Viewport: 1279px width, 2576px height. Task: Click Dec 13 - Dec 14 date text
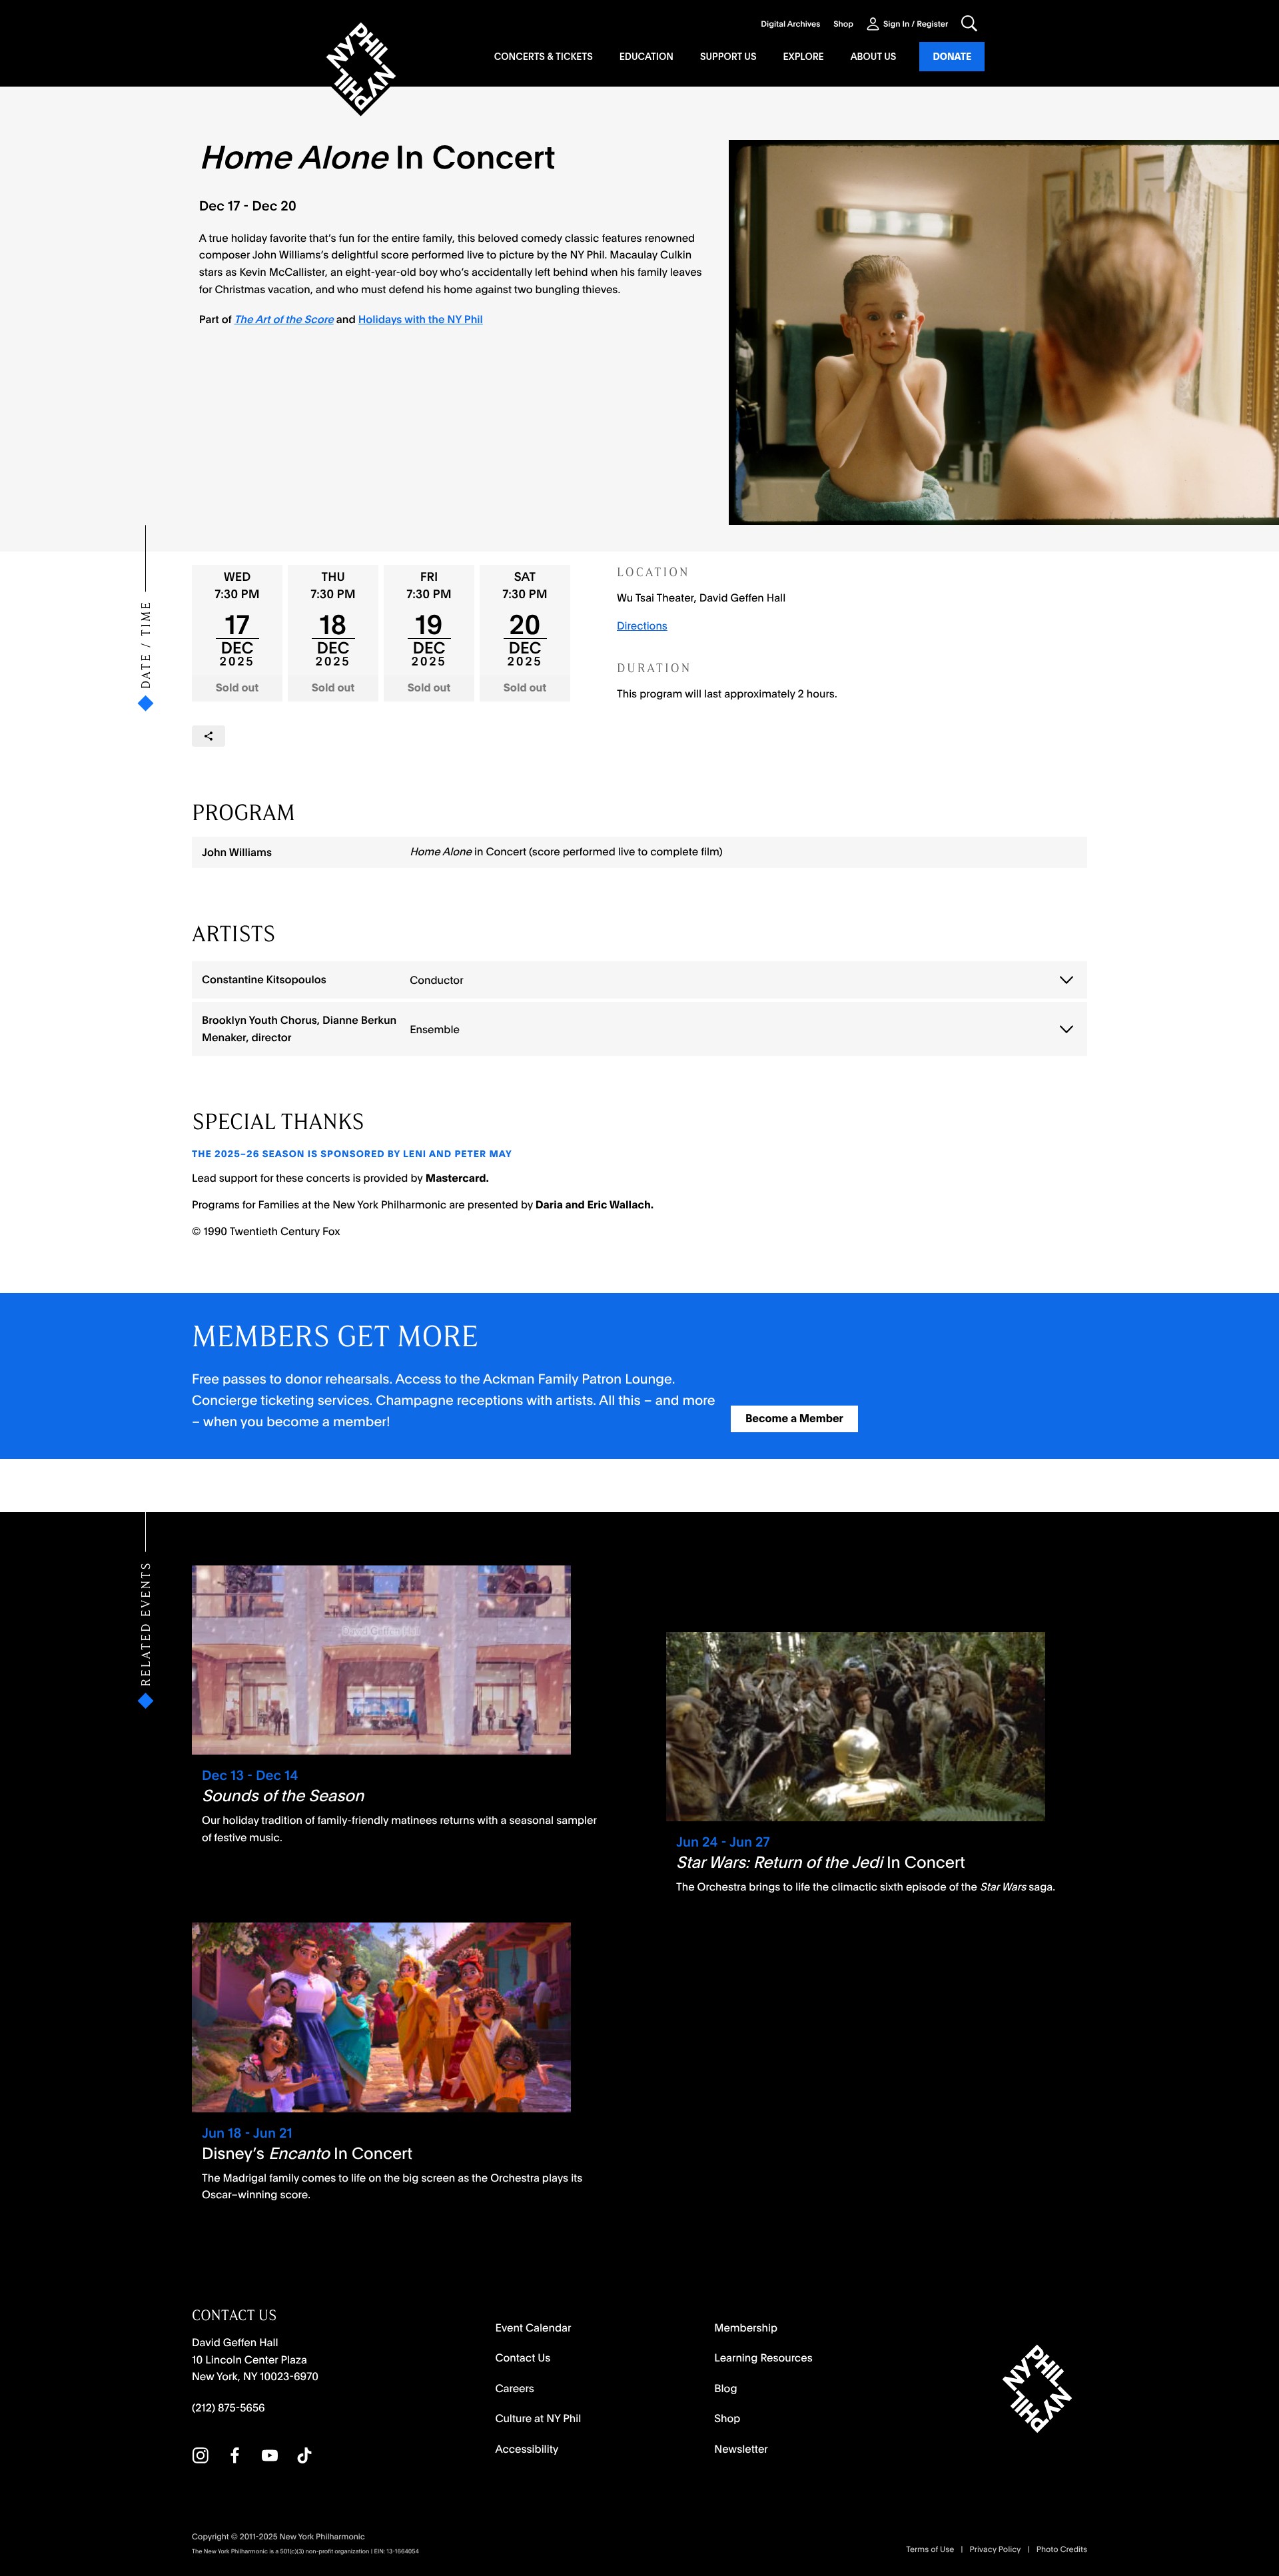pos(250,1775)
